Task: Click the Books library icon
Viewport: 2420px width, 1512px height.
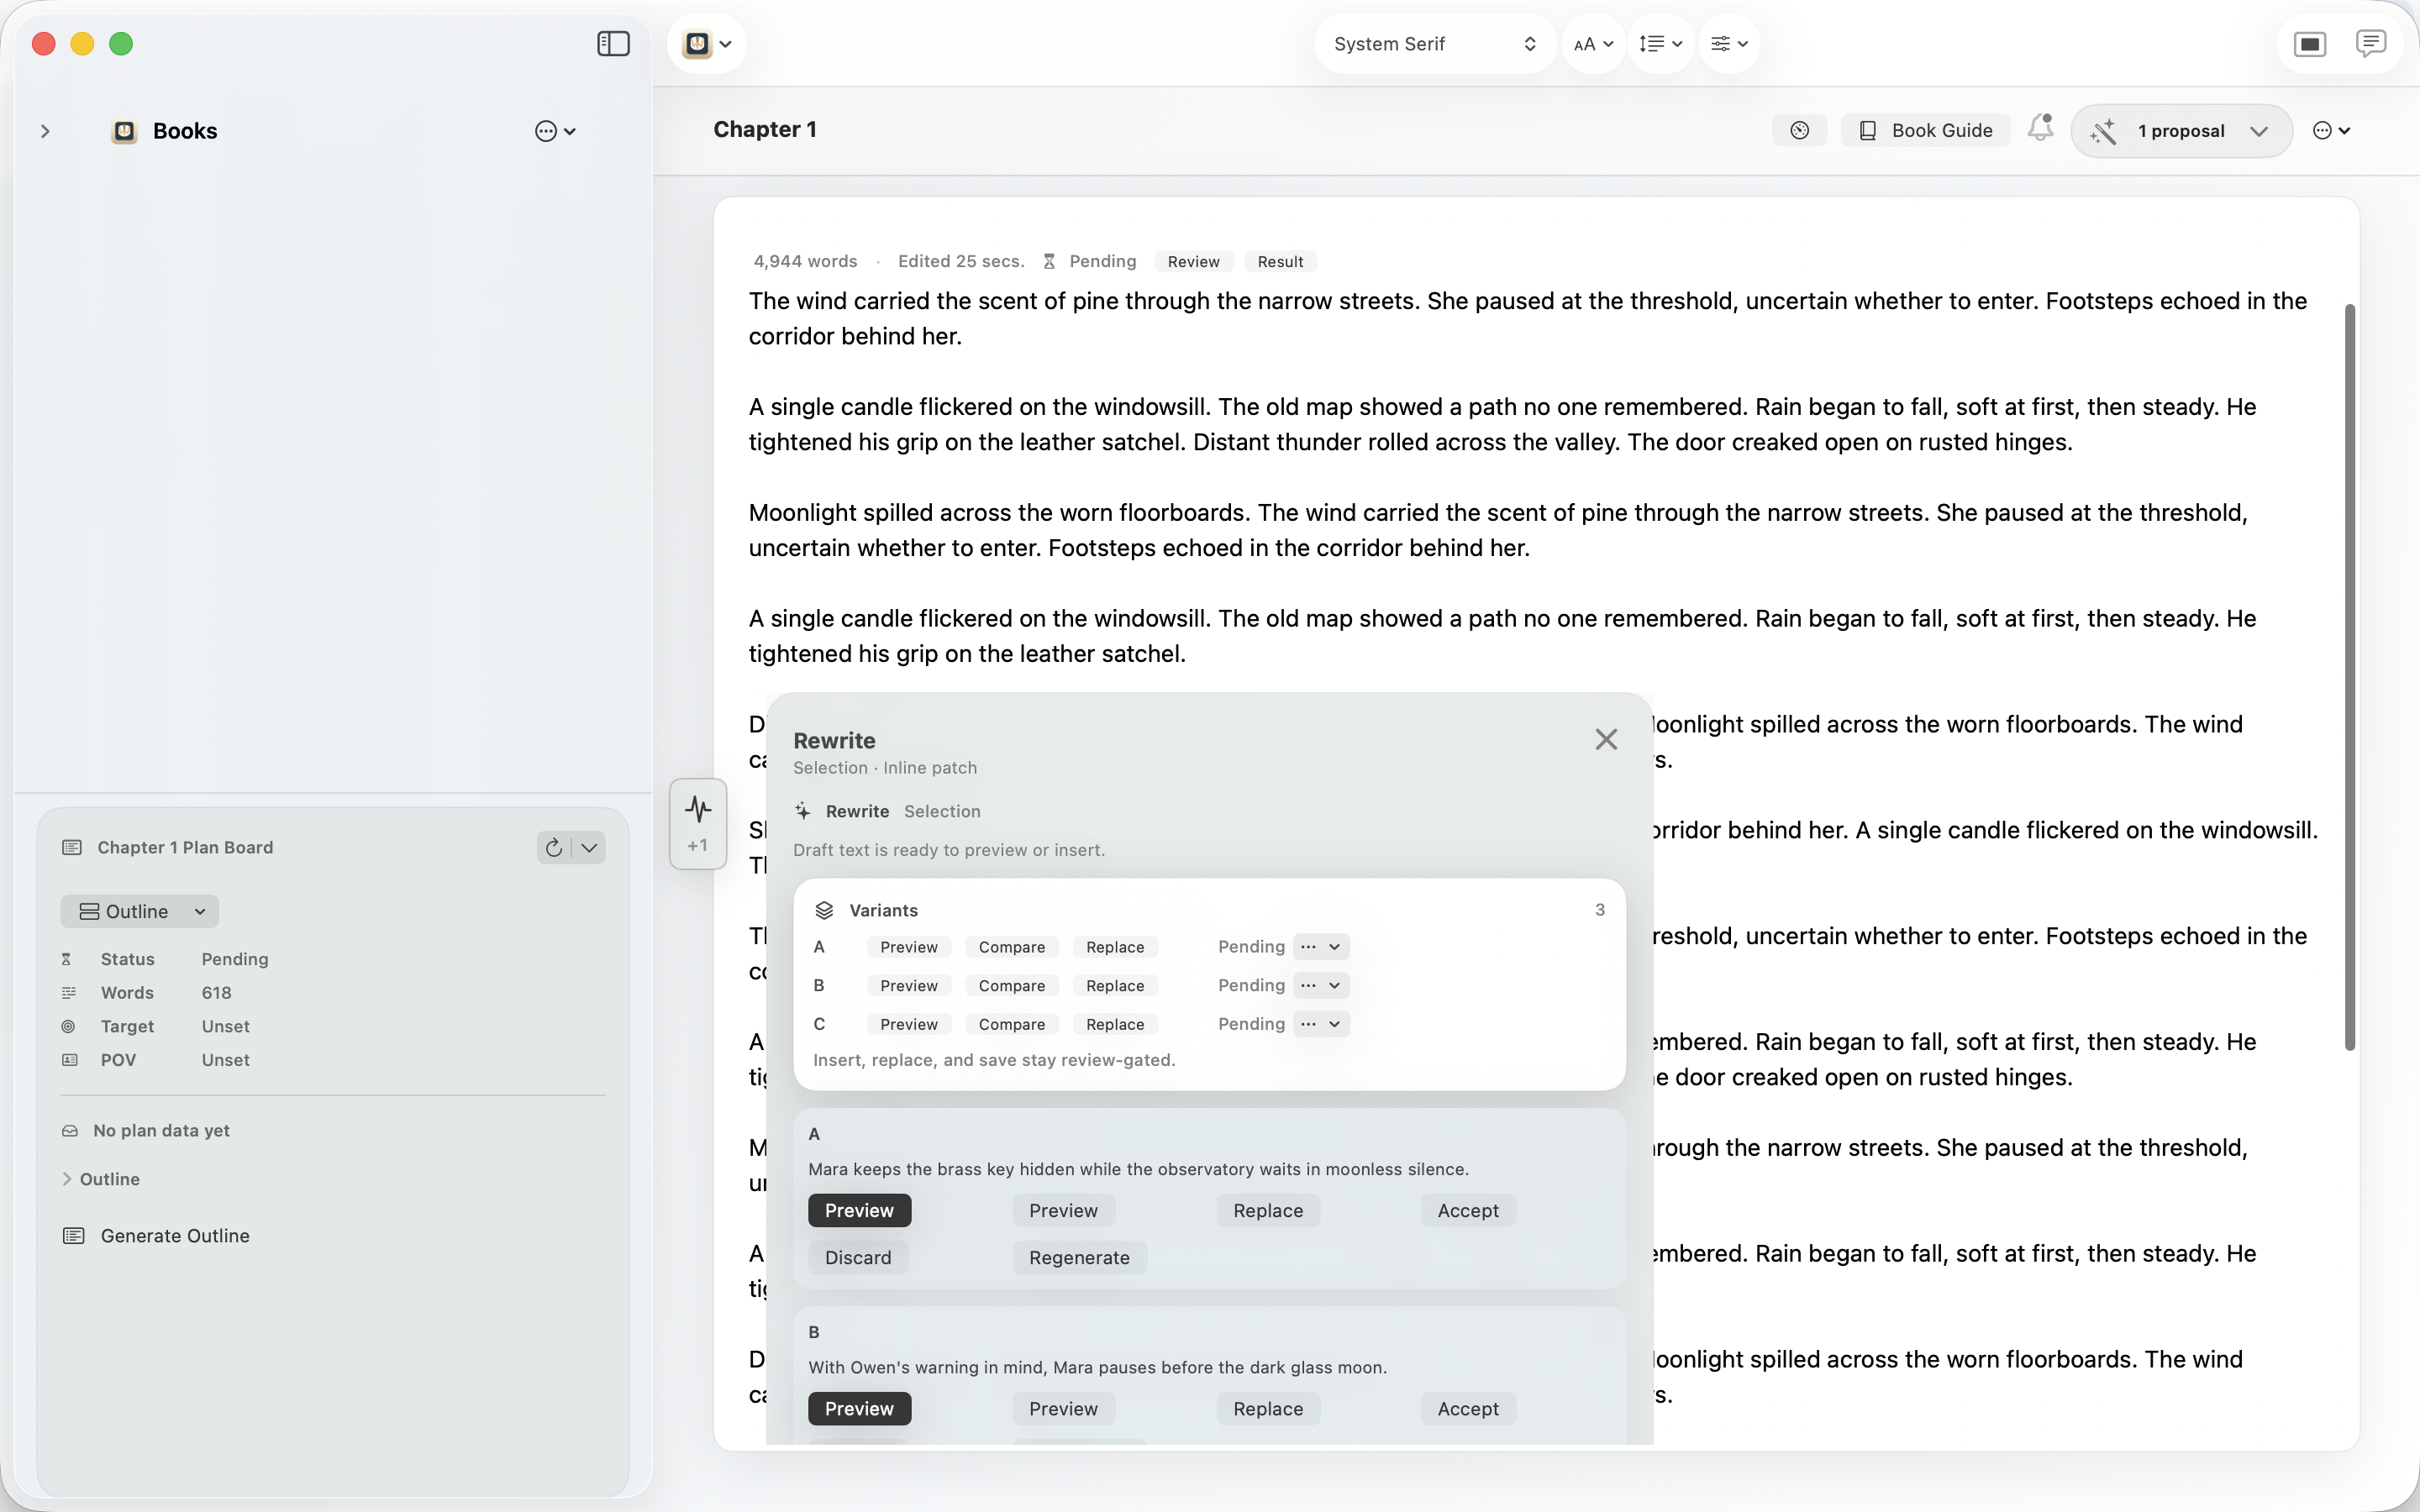Action: pos(124,131)
